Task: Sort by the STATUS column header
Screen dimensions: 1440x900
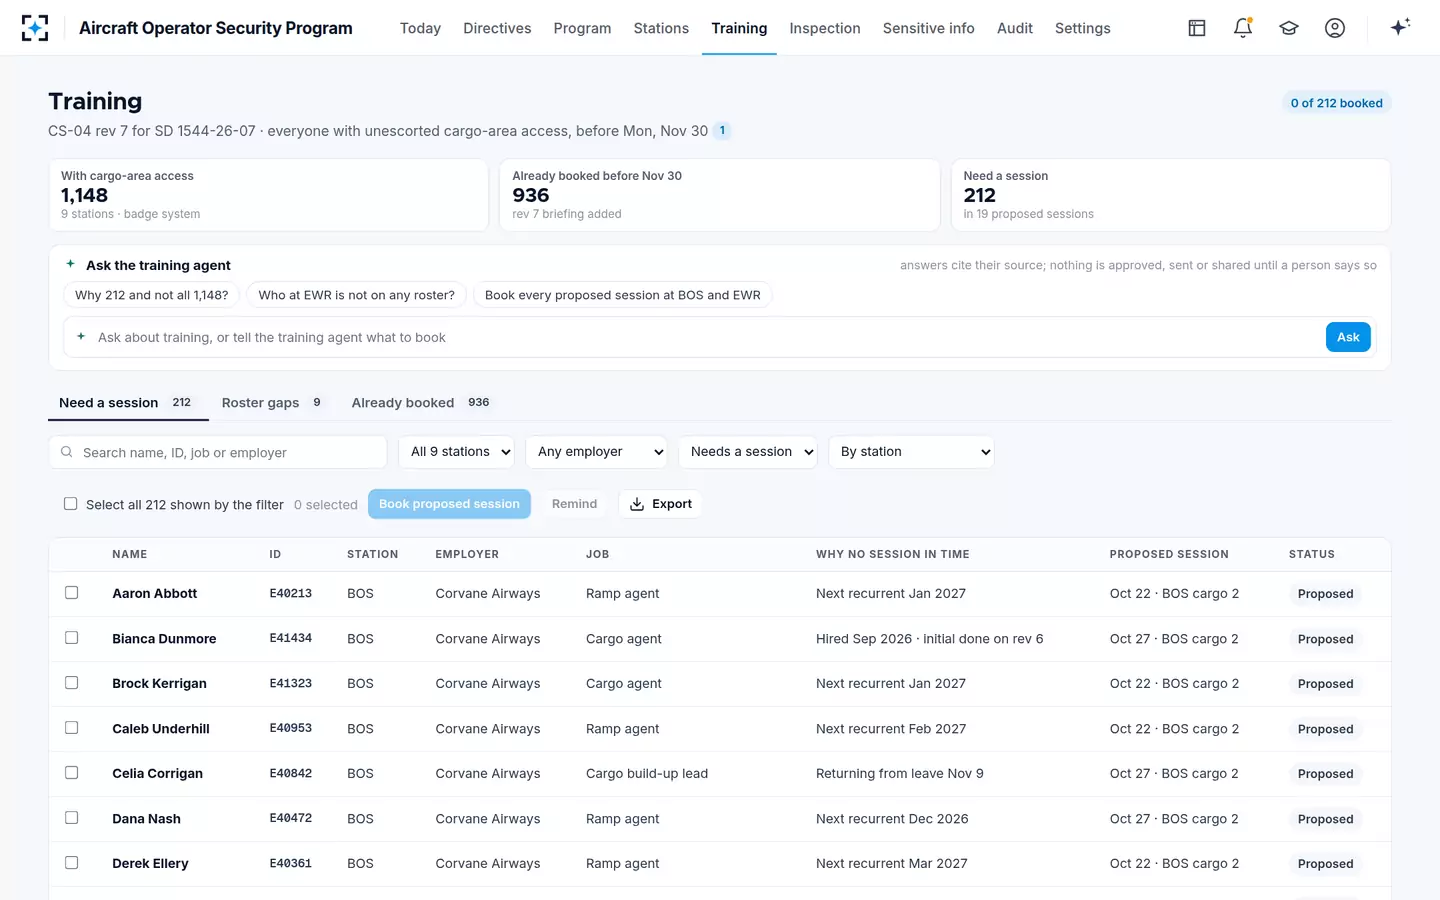Action: [1312, 554]
